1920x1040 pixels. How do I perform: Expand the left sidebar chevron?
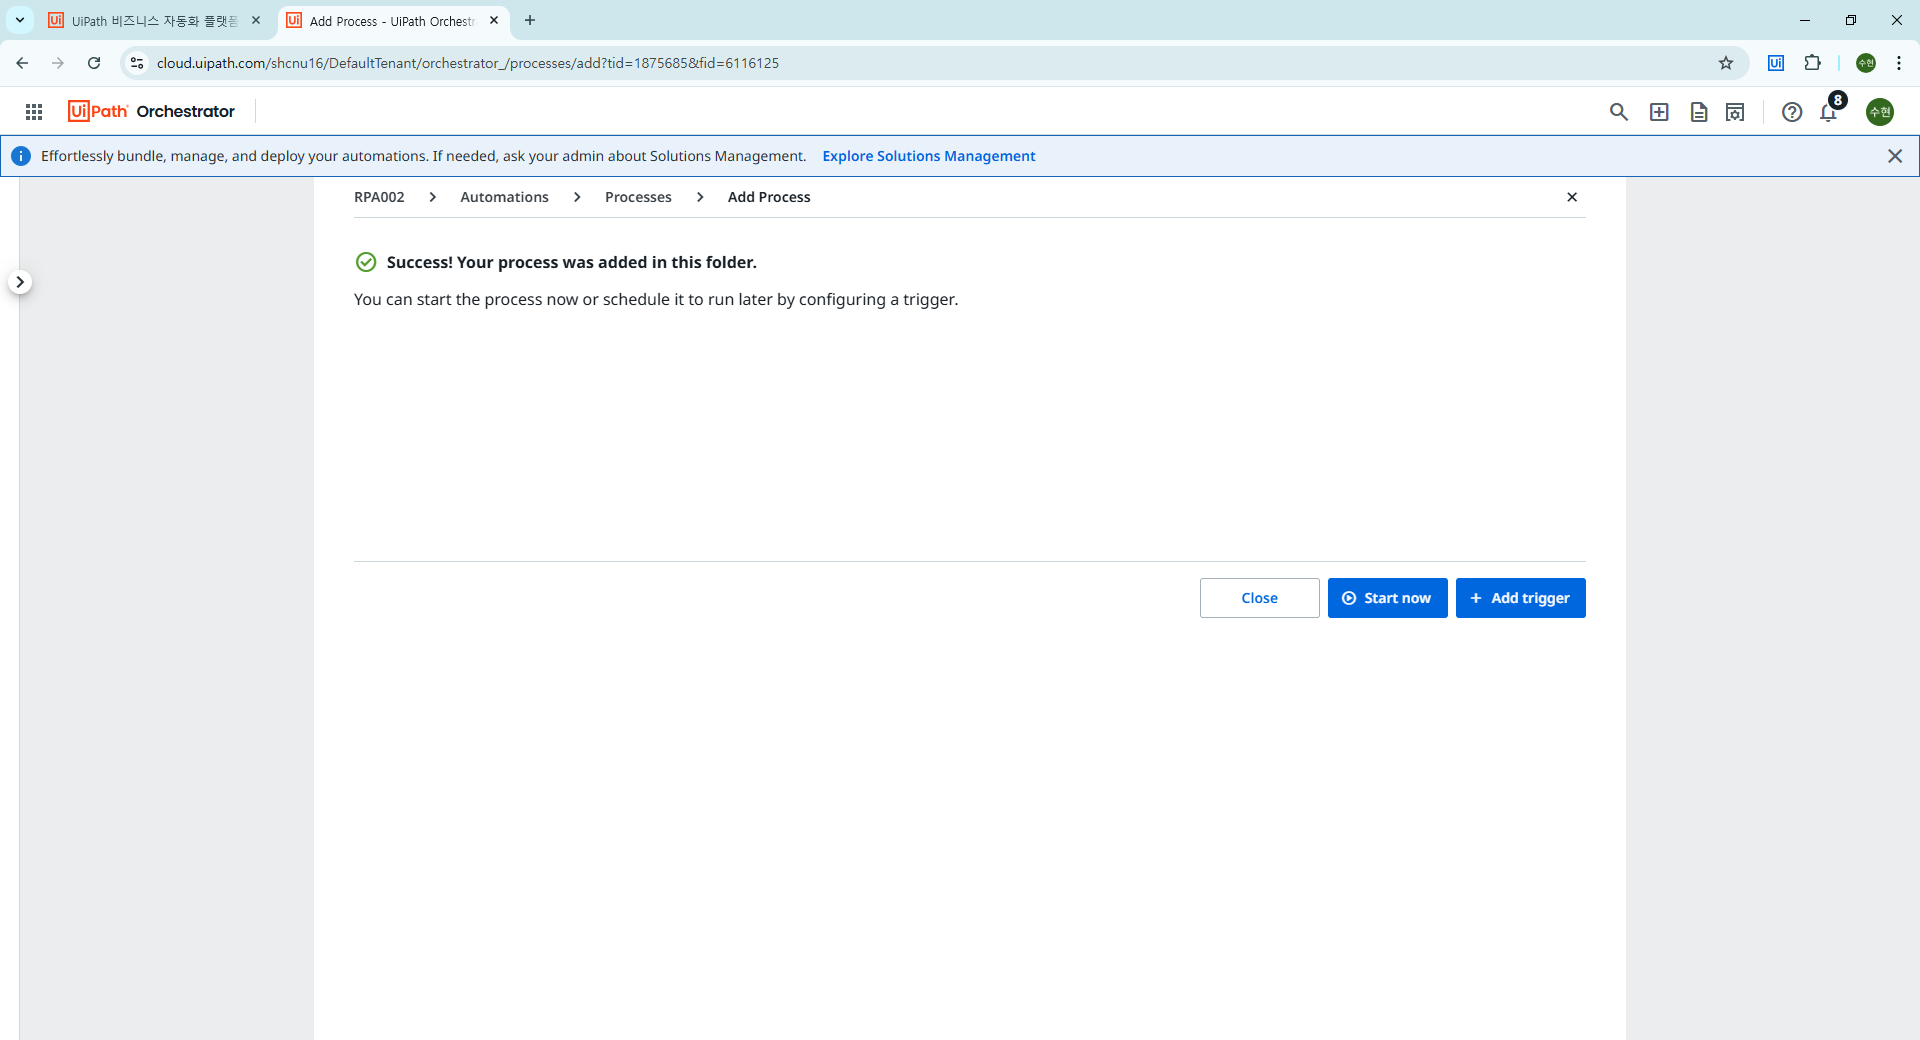pyautogui.click(x=20, y=282)
